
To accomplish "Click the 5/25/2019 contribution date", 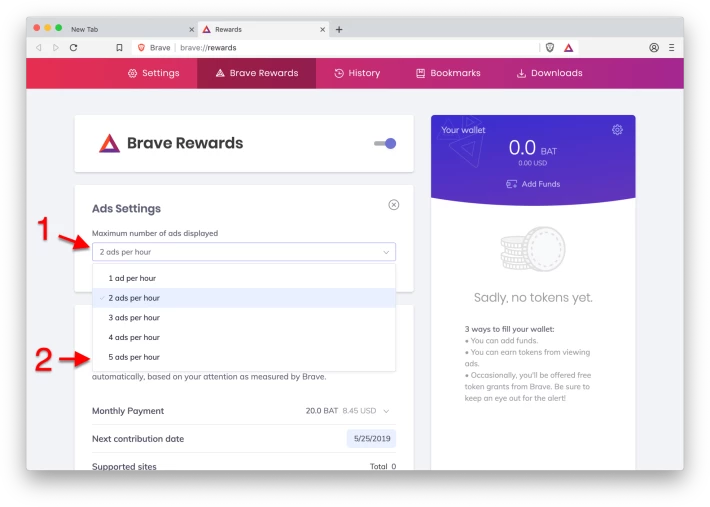I will coord(372,439).
